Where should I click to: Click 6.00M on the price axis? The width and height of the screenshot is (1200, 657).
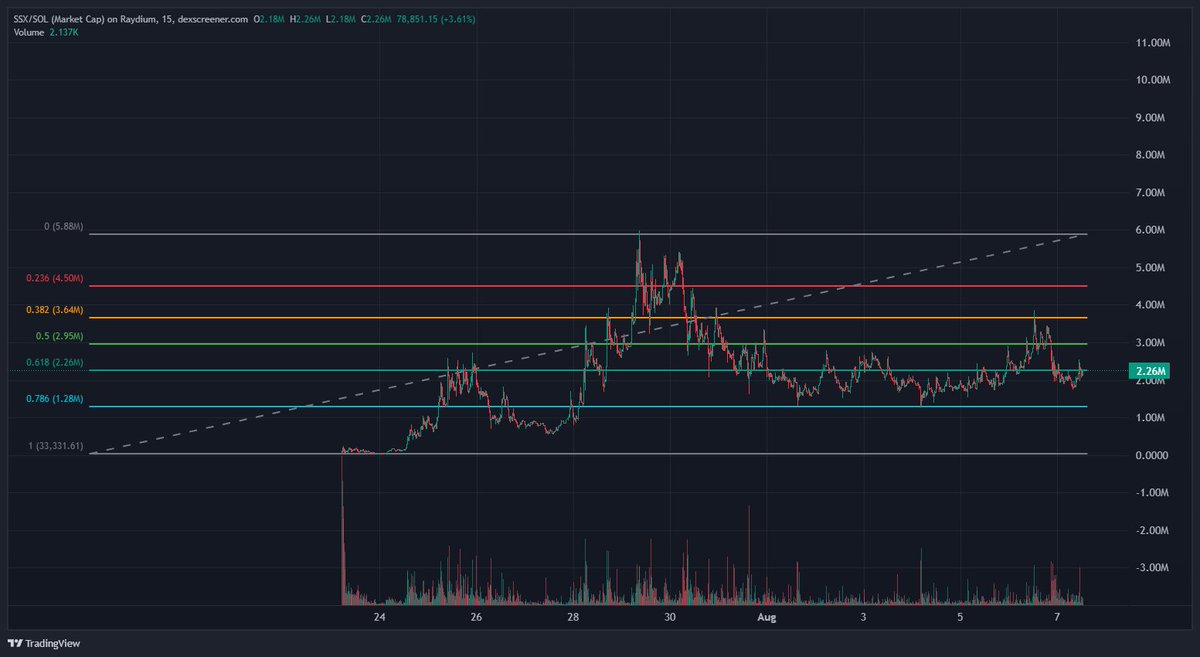point(1149,230)
